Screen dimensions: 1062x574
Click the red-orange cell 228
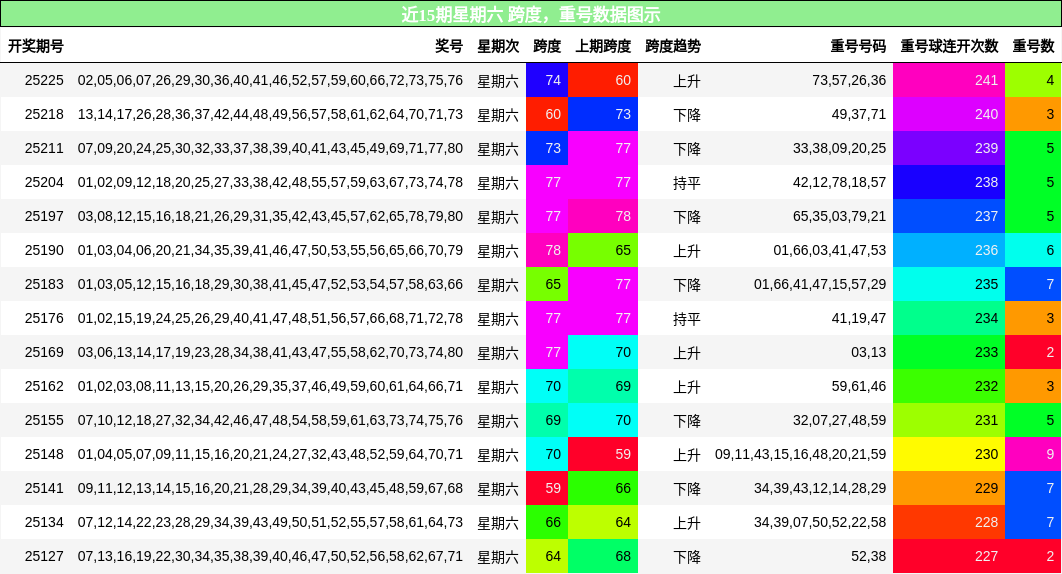tap(949, 522)
